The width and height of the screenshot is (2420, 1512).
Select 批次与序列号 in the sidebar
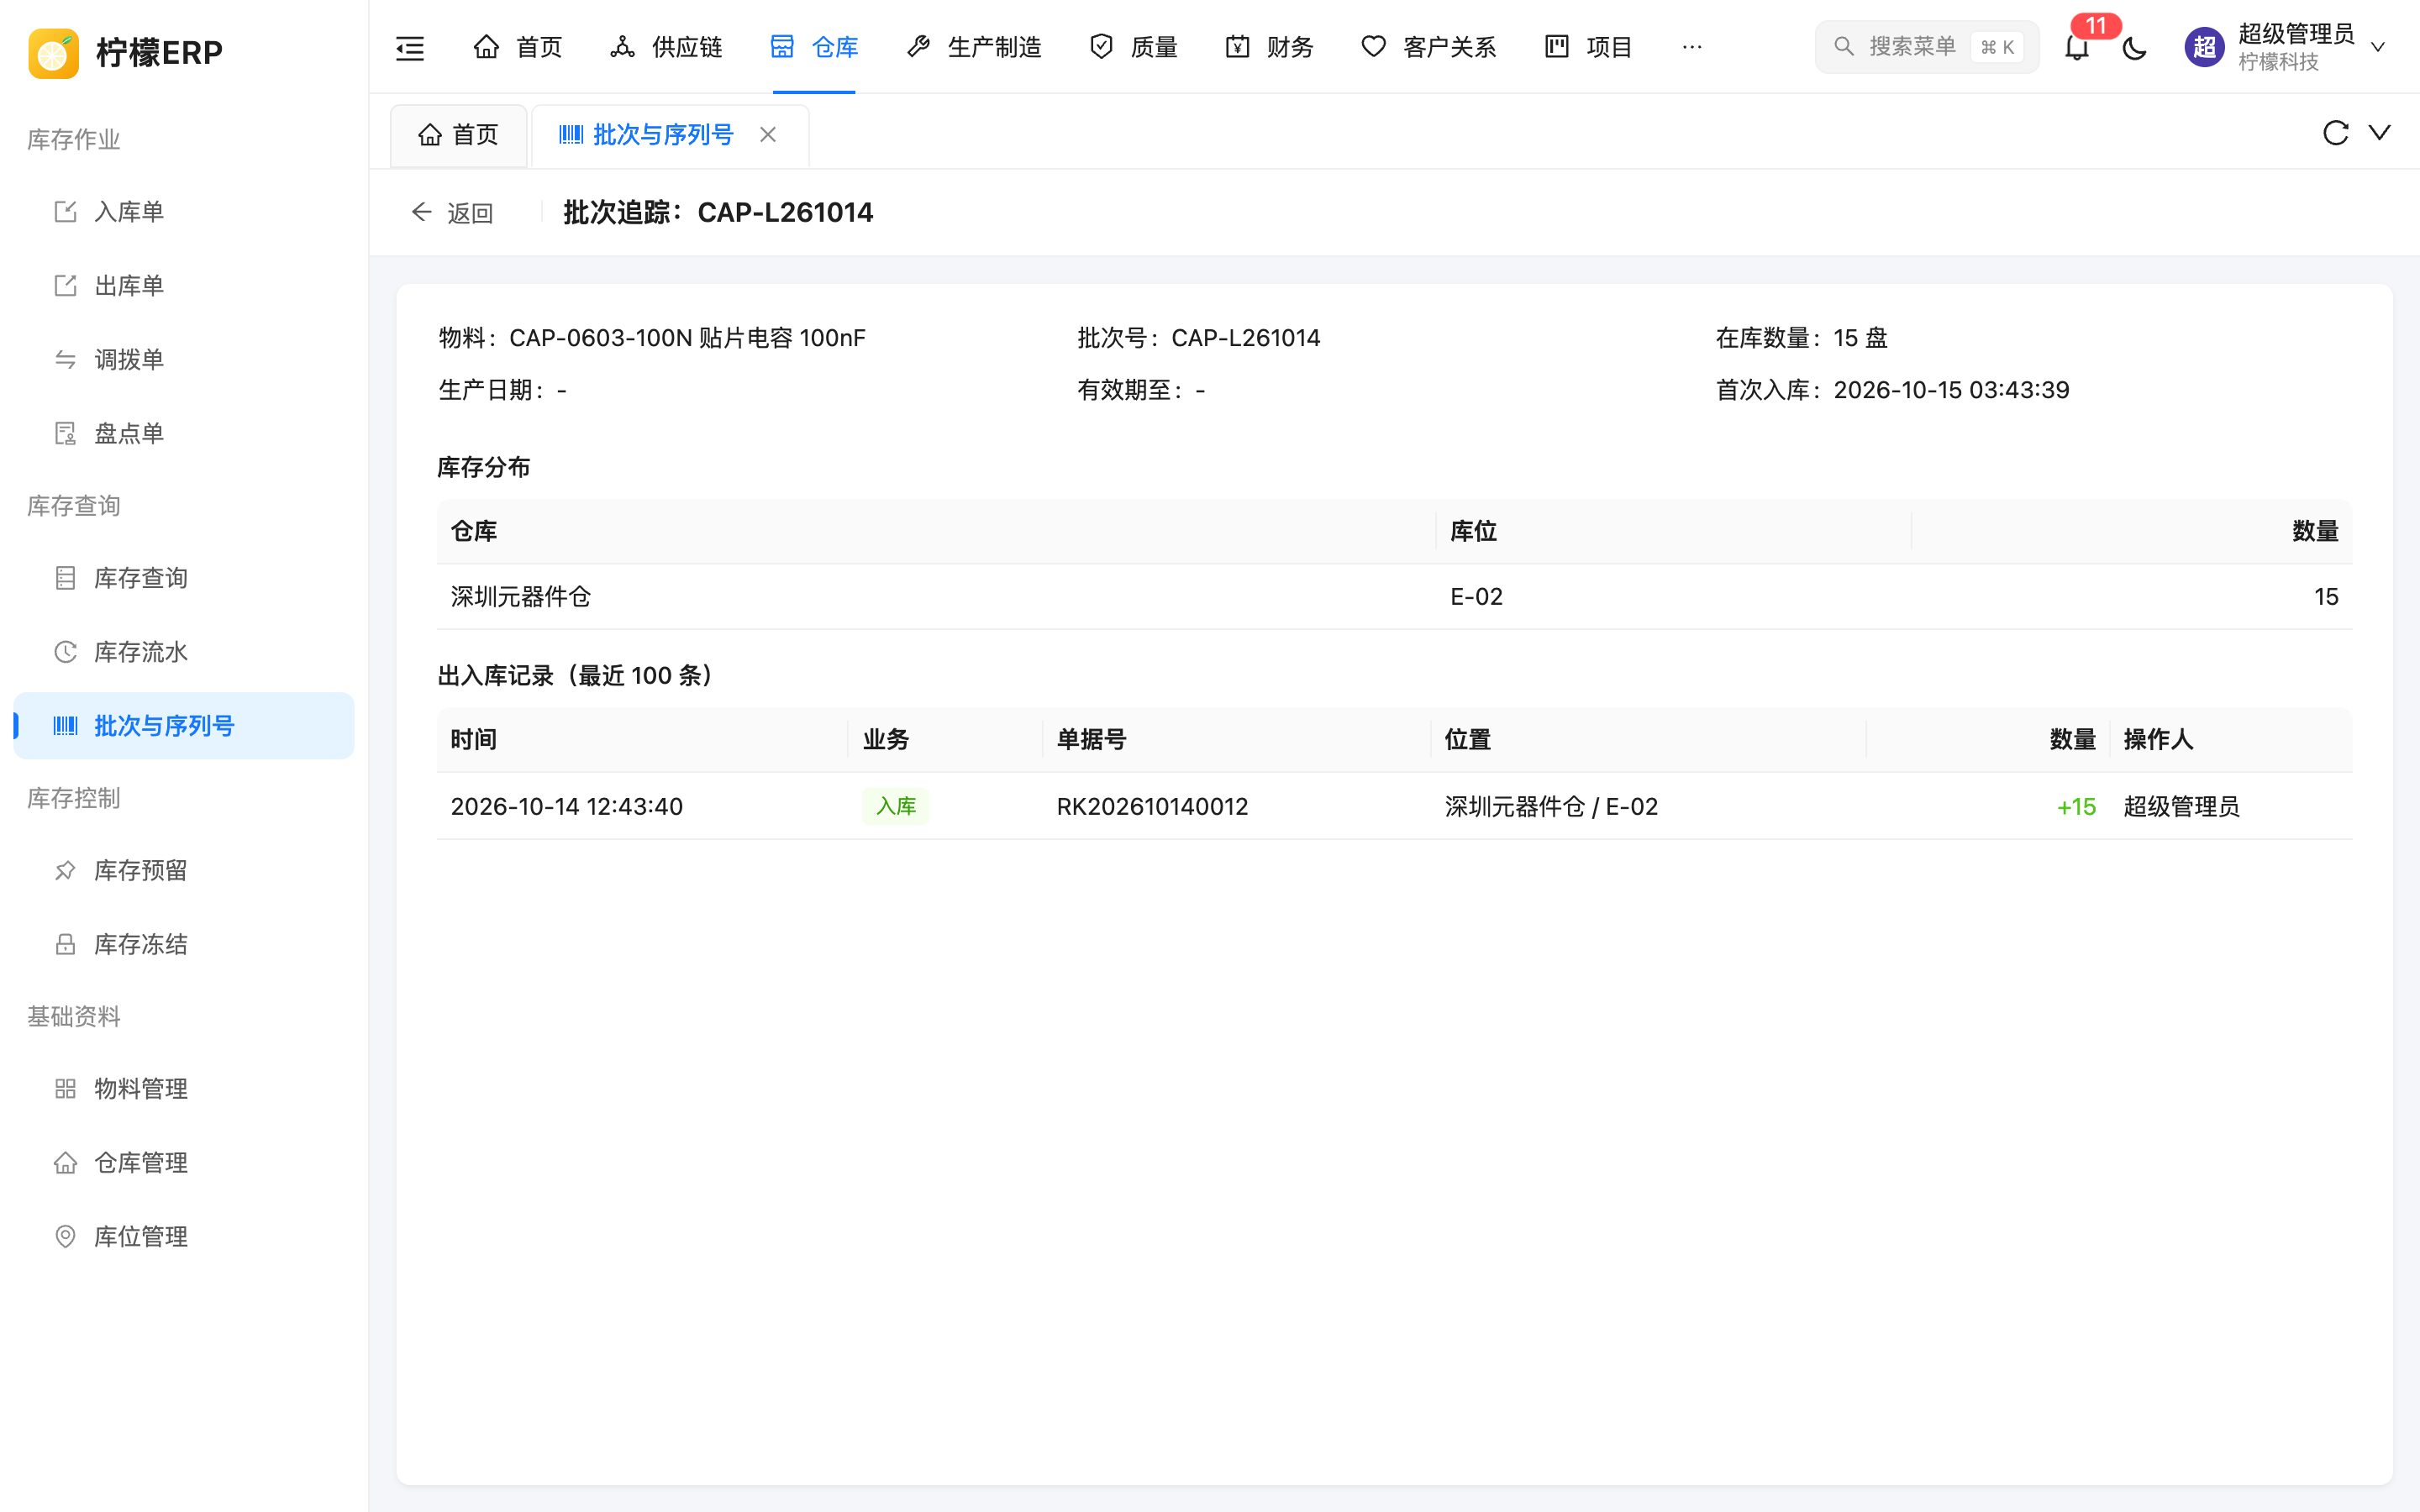coord(184,726)
